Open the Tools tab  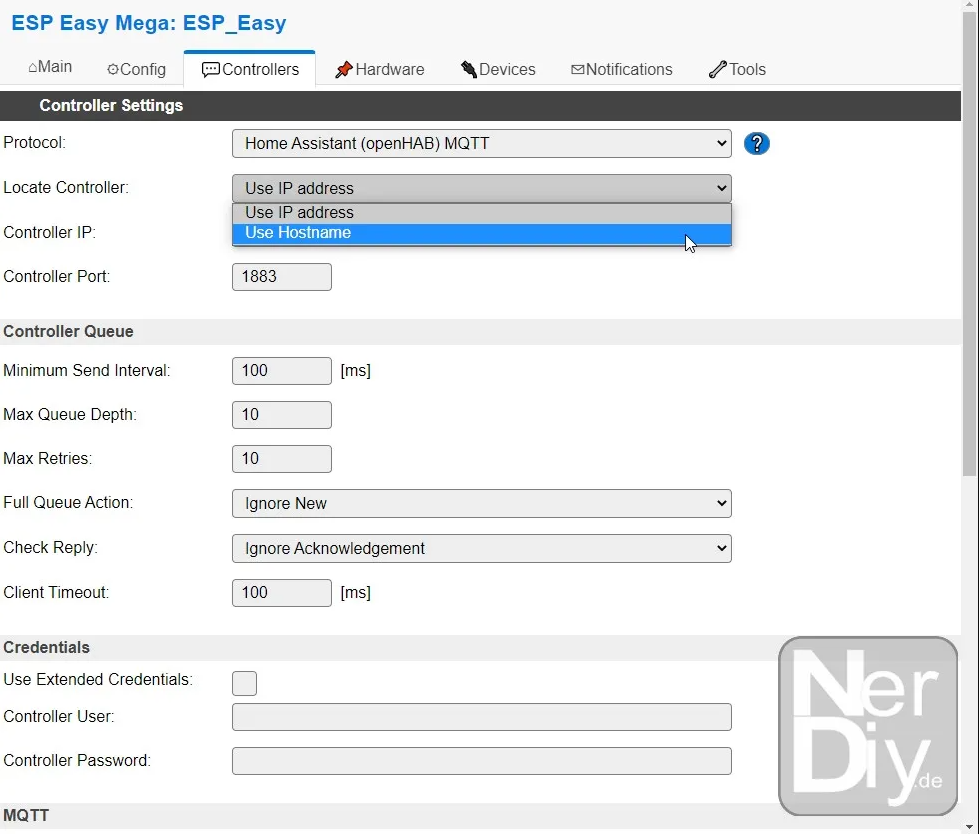737,70
